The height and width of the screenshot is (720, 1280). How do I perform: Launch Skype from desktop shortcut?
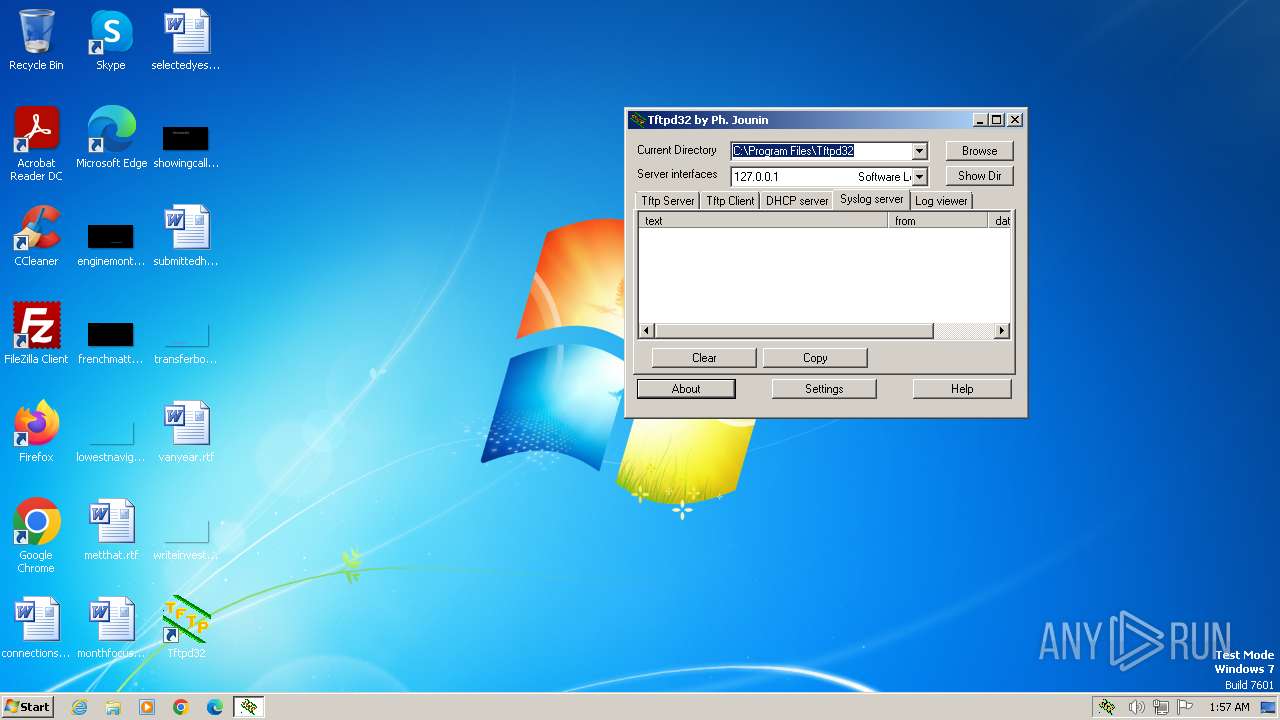click(111, 40)
